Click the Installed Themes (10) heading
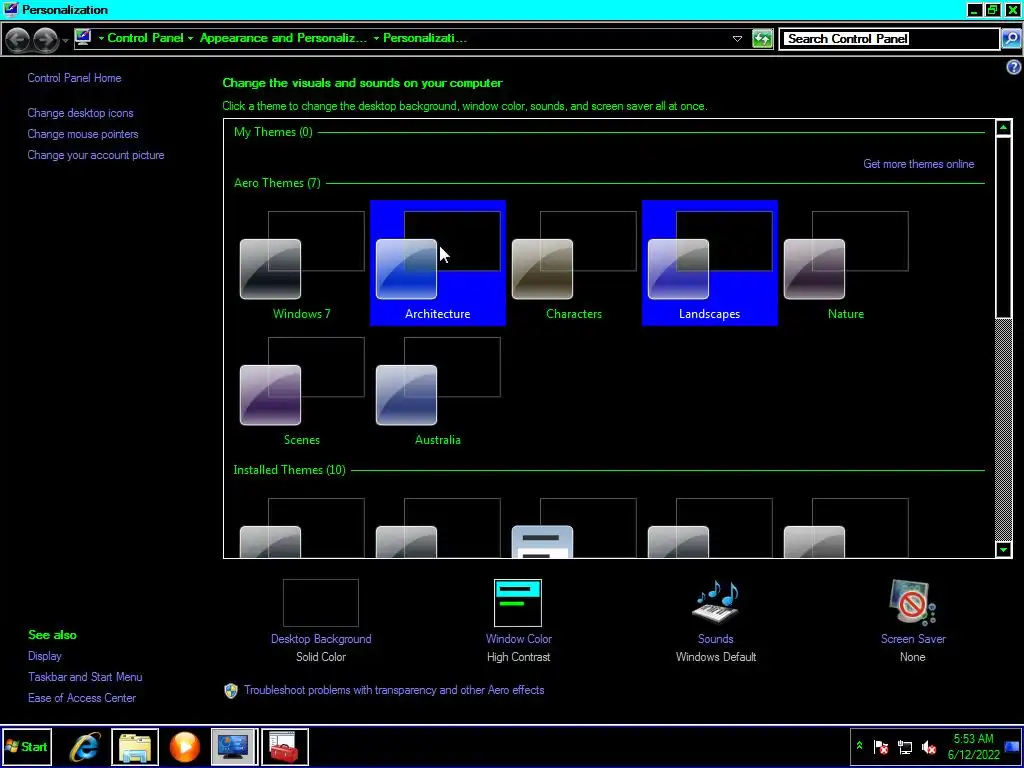Viewport: 1024px width, 768px height. click(x=289, y=470)
